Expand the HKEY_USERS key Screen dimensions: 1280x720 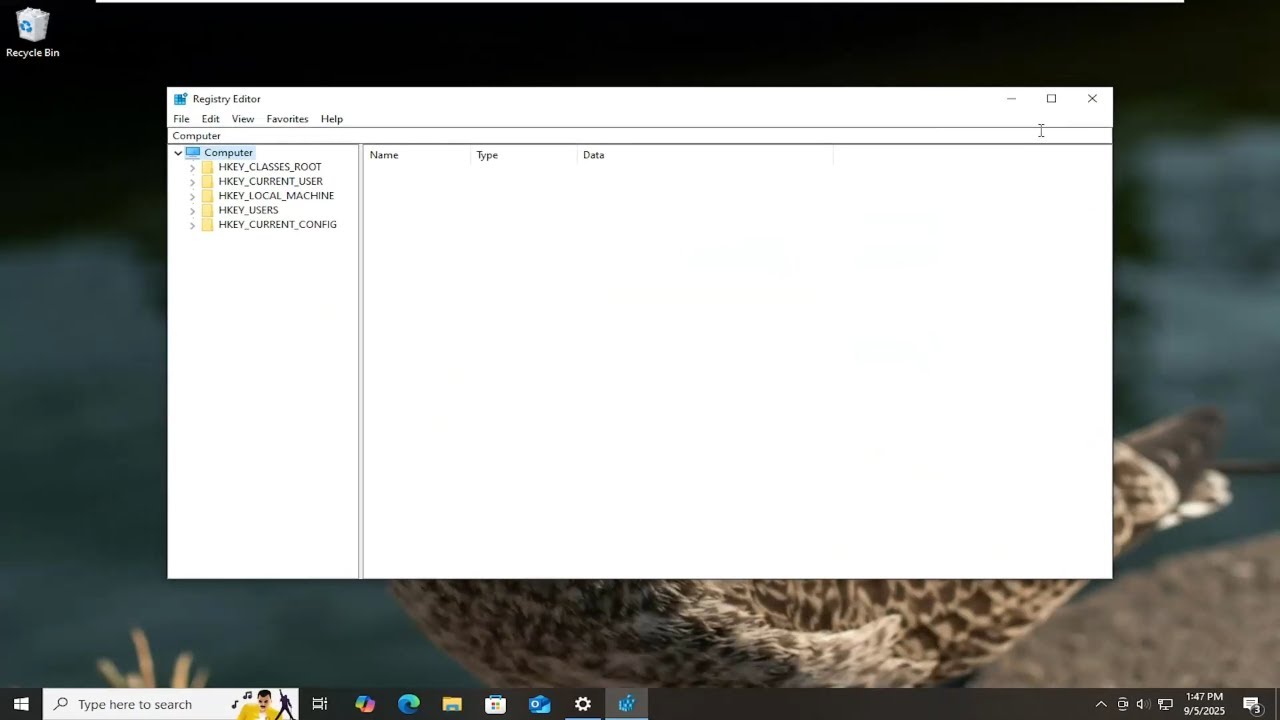point(192,211)
